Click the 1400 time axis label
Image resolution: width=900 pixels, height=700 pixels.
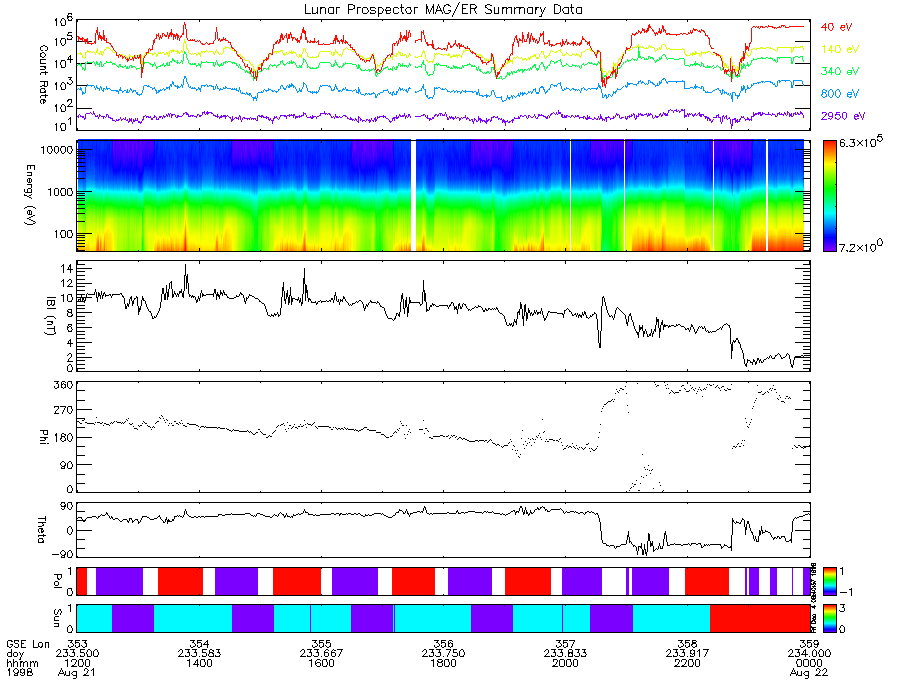(x=199, y=663)
